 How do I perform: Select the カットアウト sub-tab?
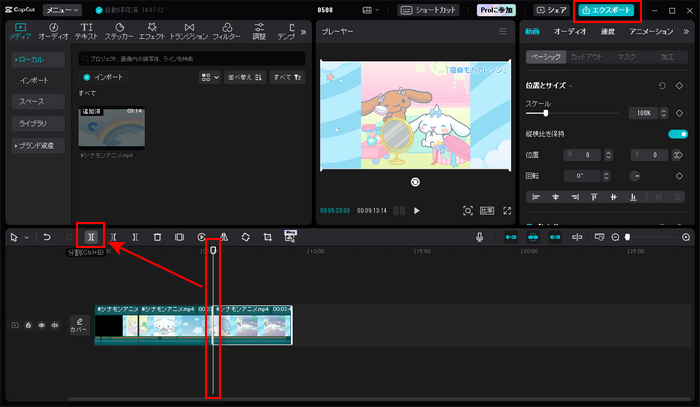point(586,57)
